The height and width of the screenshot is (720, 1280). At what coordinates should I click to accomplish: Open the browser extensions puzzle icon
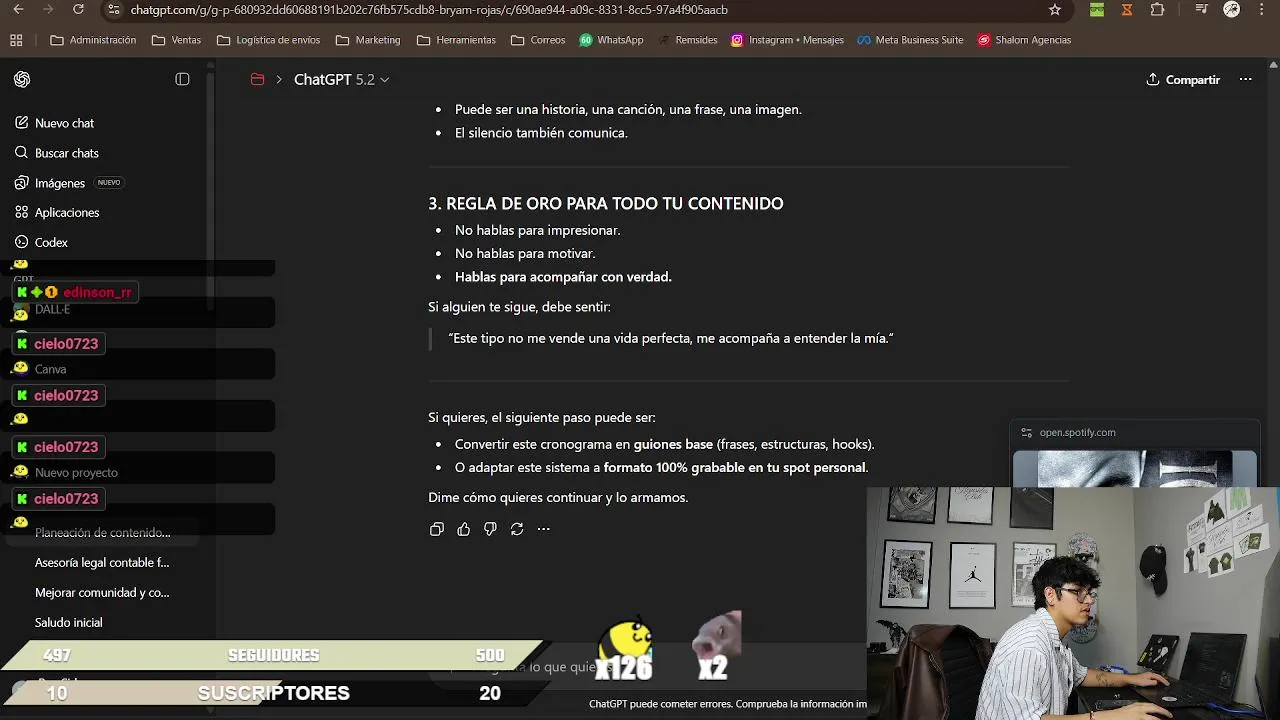1157,9
